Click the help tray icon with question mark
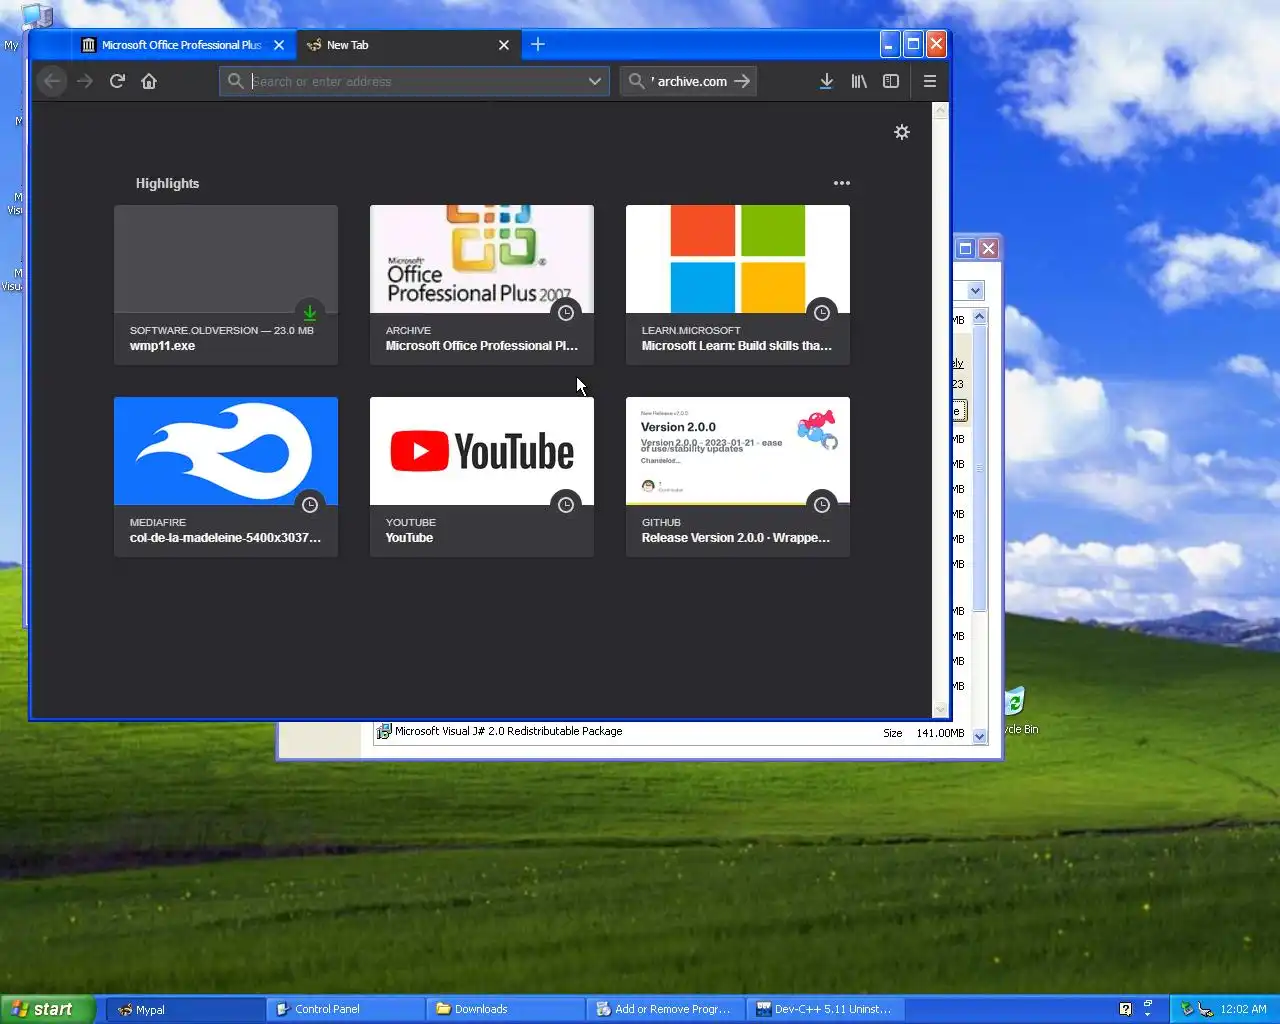 [1125, 1009]
